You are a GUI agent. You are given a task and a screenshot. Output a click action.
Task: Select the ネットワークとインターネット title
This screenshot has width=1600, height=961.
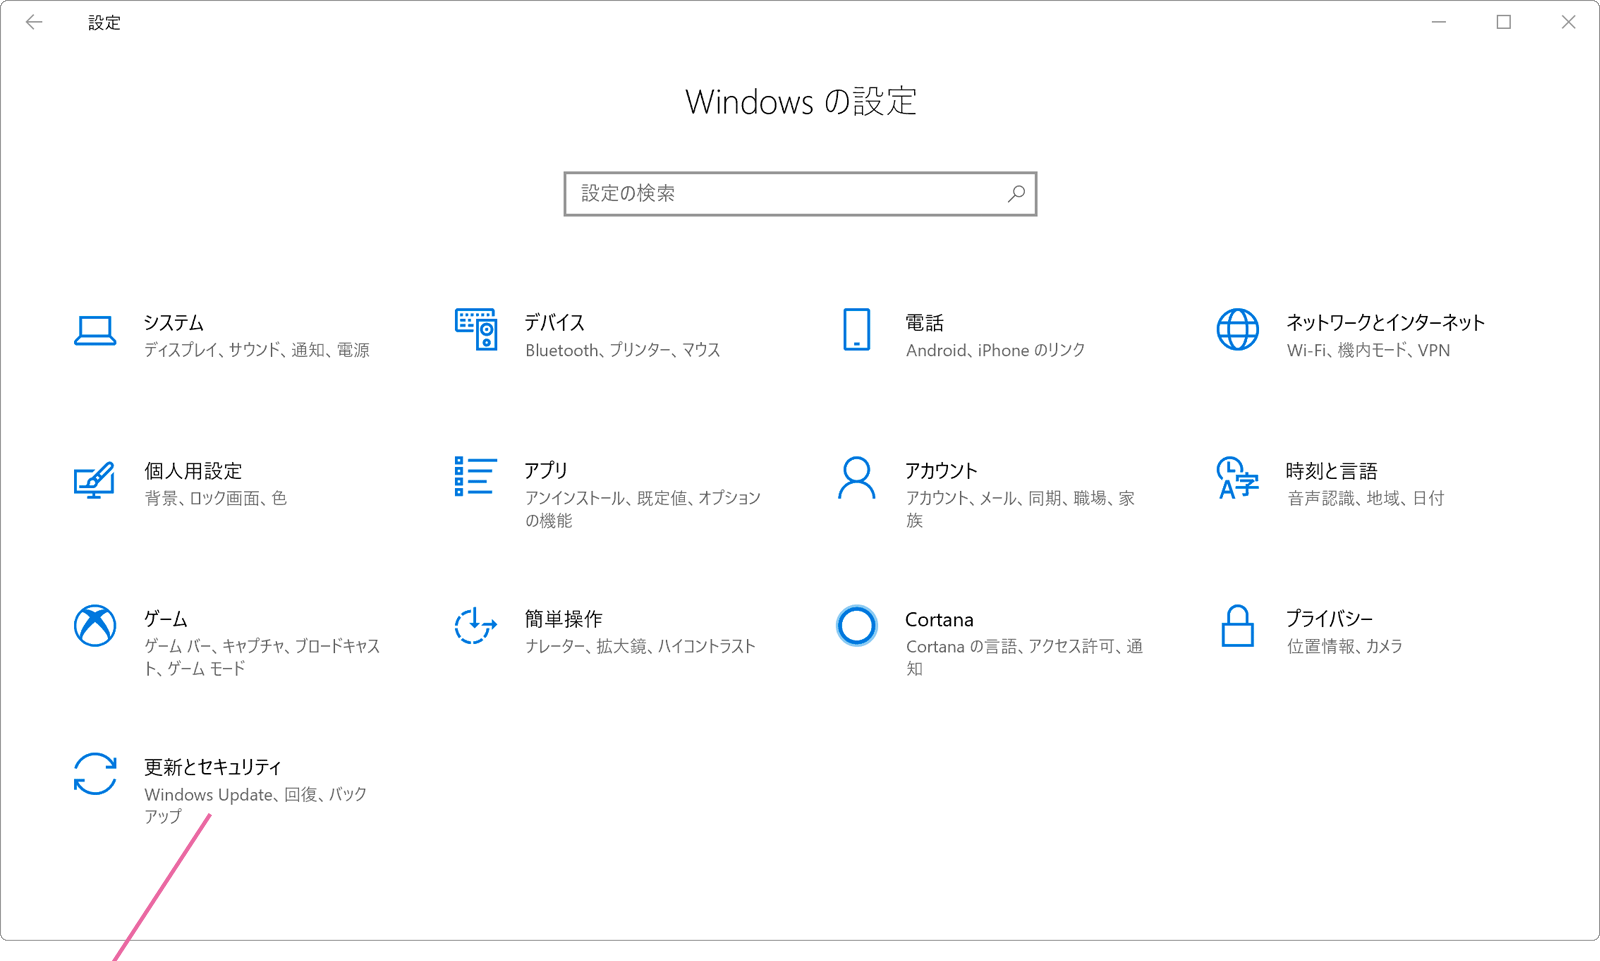(x=1386, y=323)
